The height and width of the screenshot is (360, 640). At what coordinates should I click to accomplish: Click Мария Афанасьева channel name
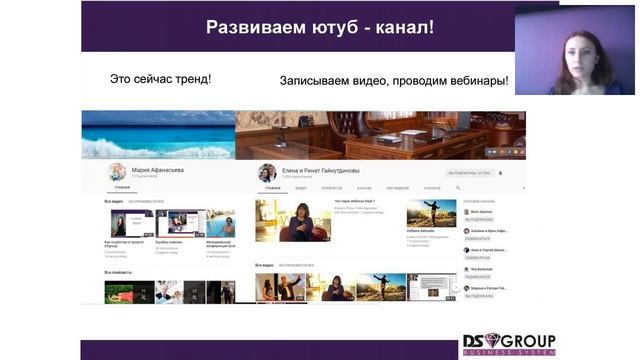(x=158, y=170)
